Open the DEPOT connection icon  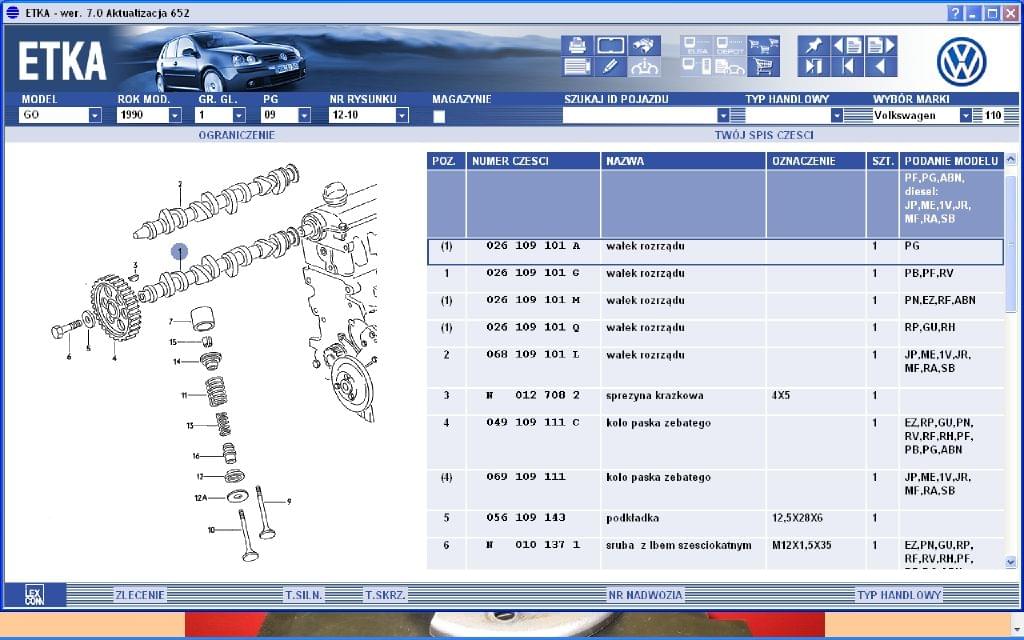[x=730, y=46]
